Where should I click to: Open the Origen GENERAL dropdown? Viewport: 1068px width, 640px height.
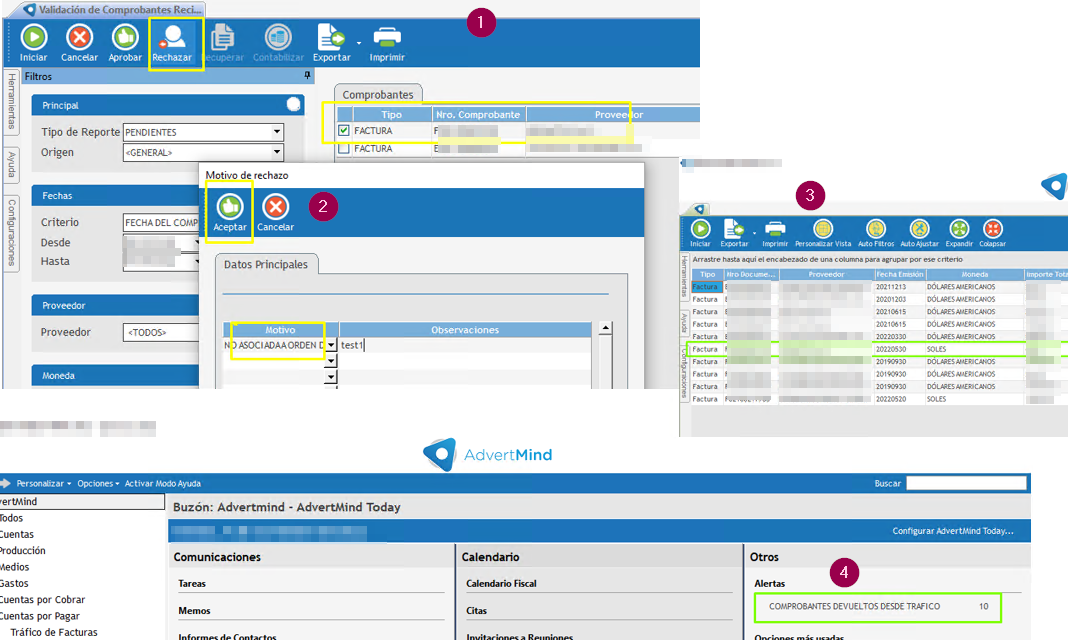coord(277,152)
